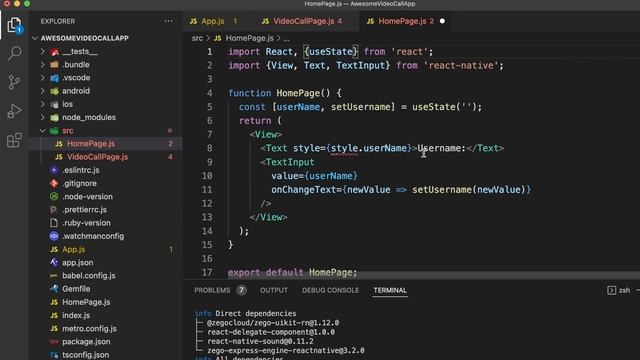Open Explorer more actions ellipsis
Viewport: 640px width, 360px height.
(168, 21)
